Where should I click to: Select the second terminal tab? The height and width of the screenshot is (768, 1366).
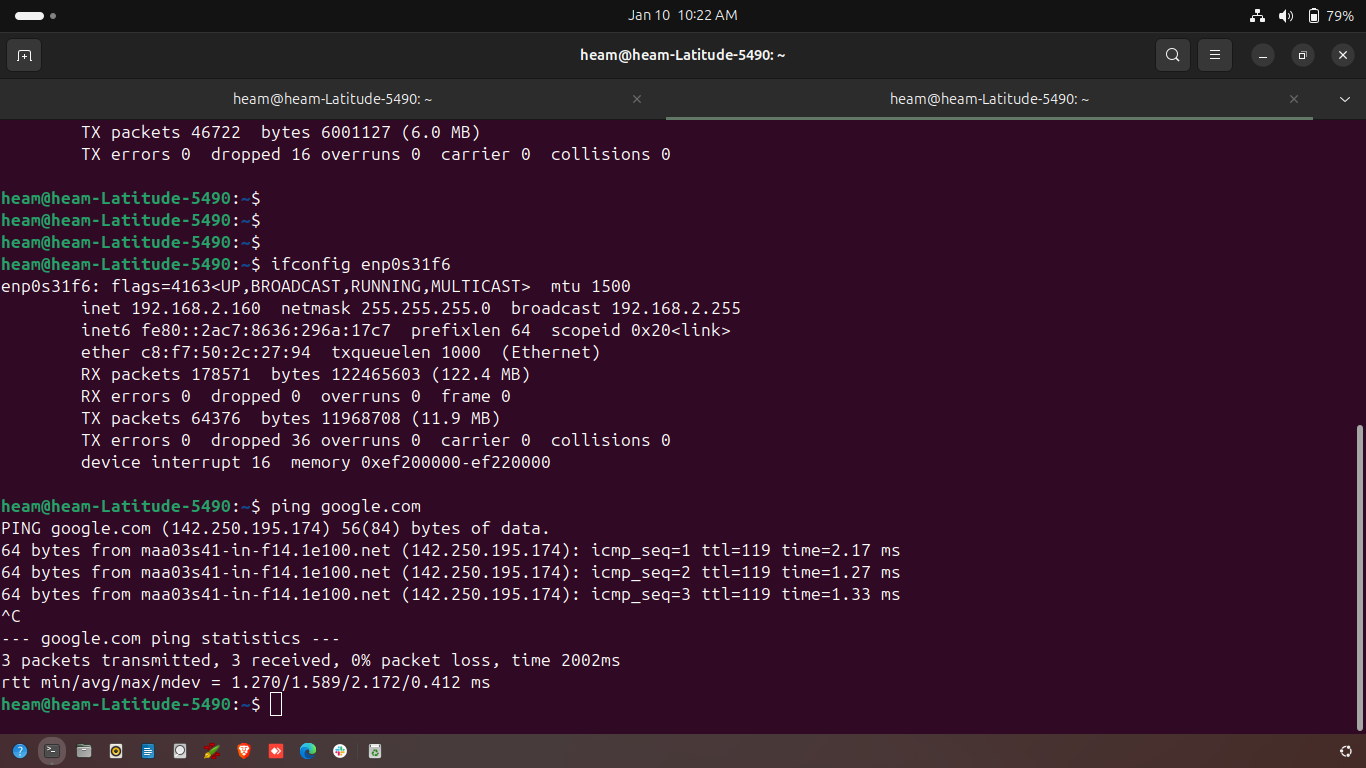coord(988,99)
